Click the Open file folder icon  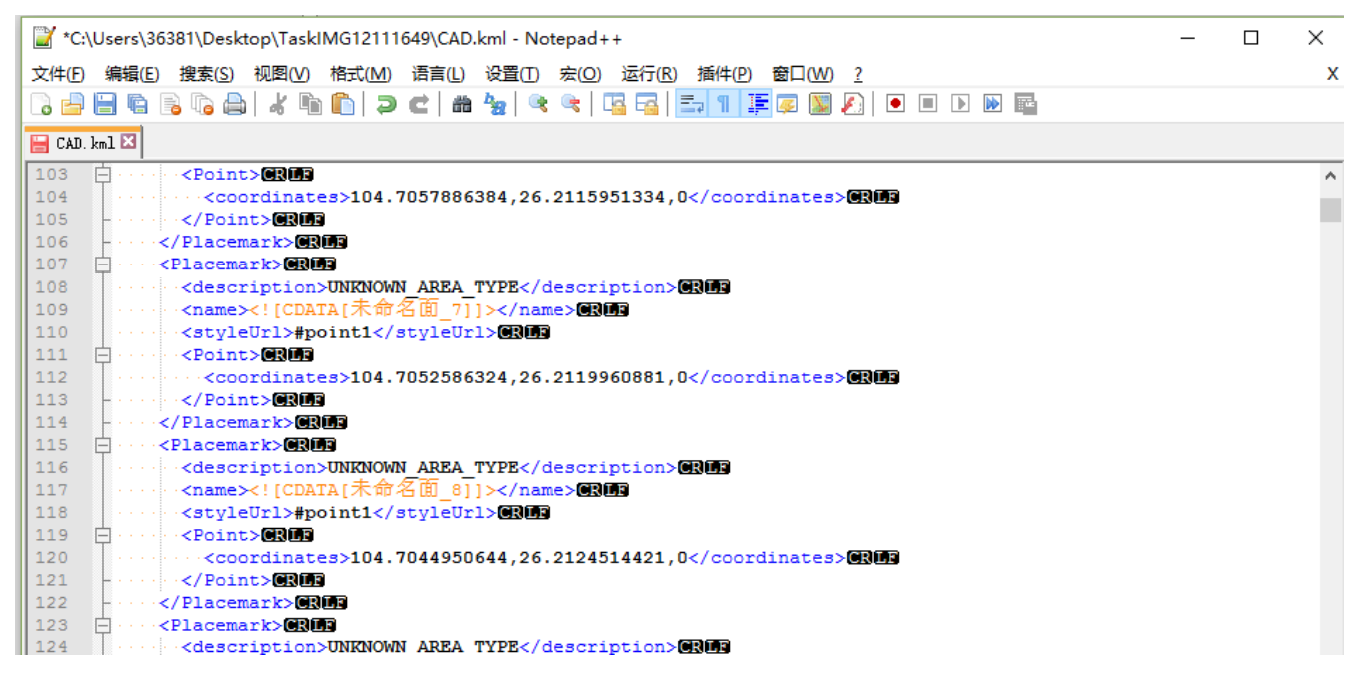tap(73, 104)
